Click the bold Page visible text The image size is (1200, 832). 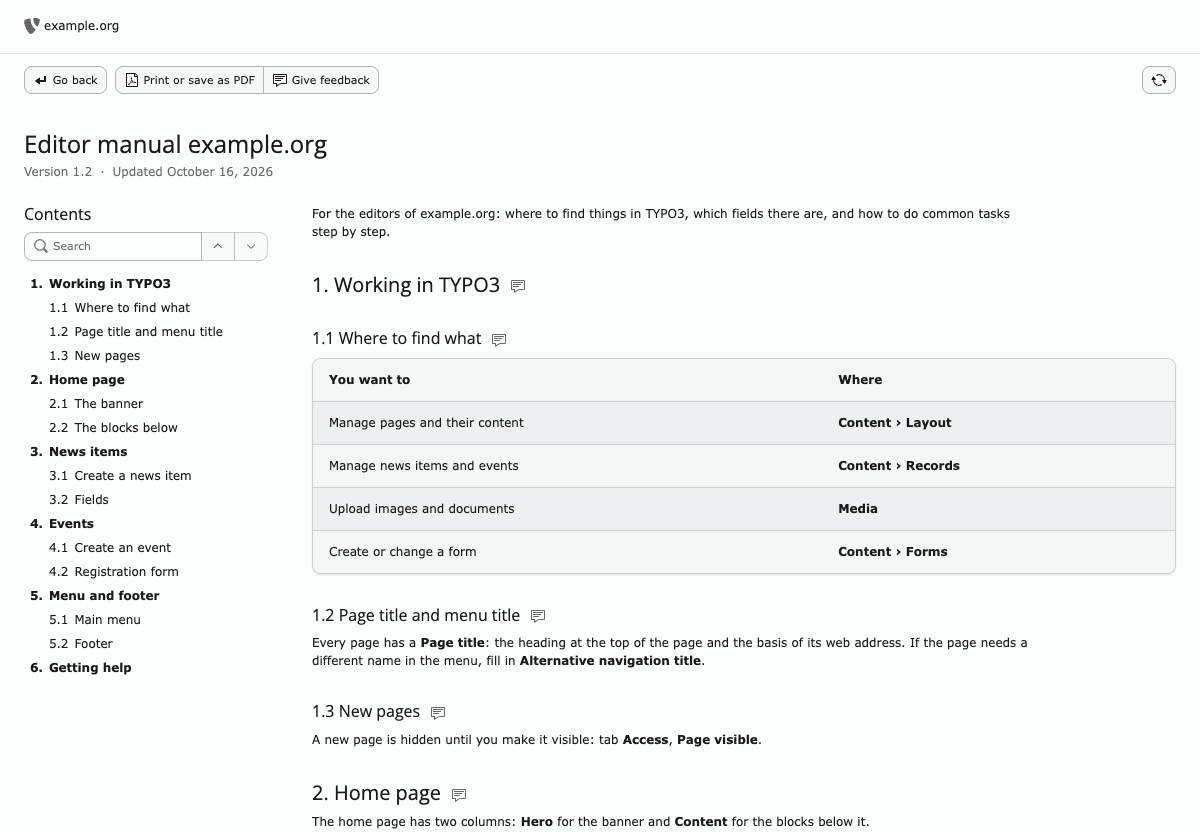(x=718, y=740)
